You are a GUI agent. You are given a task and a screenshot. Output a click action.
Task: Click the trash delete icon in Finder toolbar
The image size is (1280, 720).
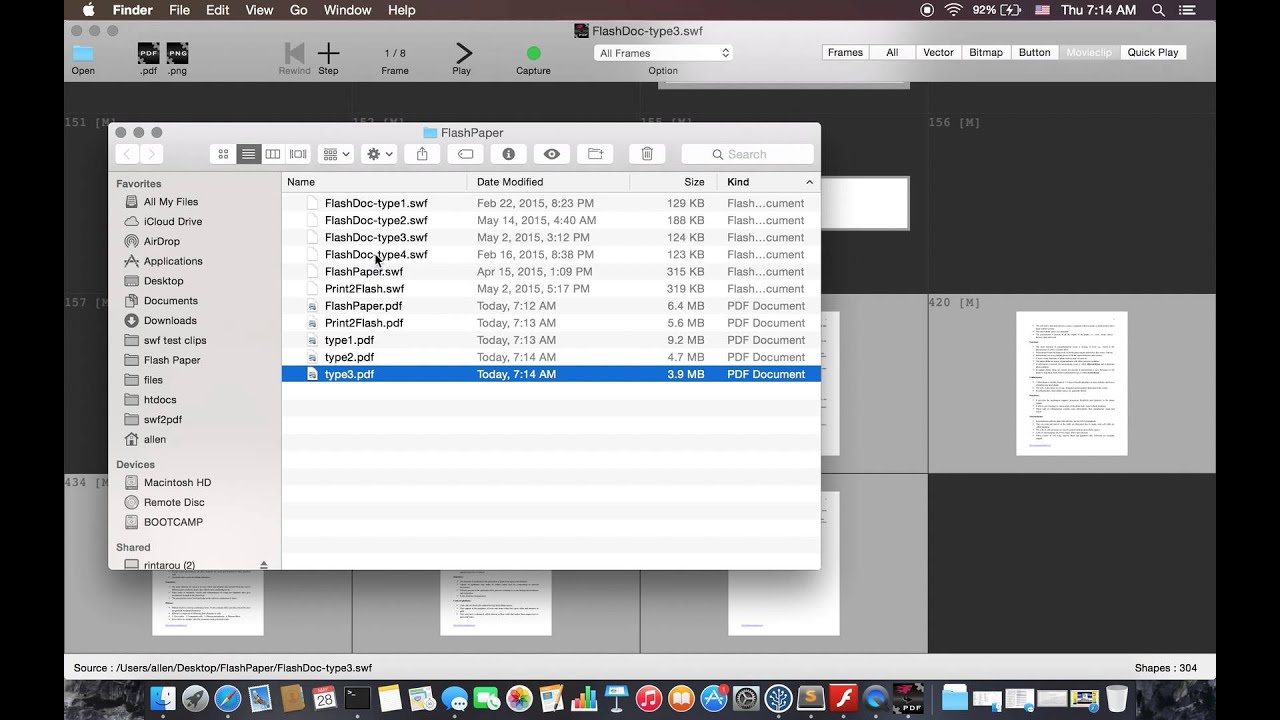coord(647,154)
